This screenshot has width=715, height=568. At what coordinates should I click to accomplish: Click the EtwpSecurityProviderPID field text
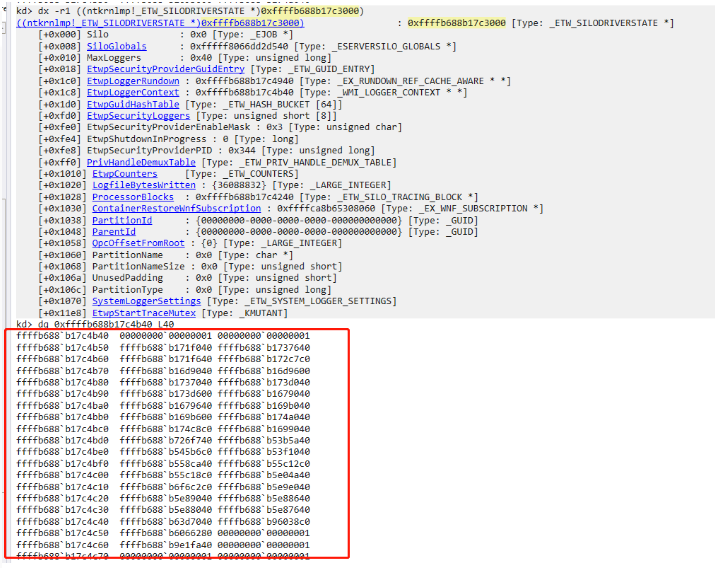[x=149, y=150]
